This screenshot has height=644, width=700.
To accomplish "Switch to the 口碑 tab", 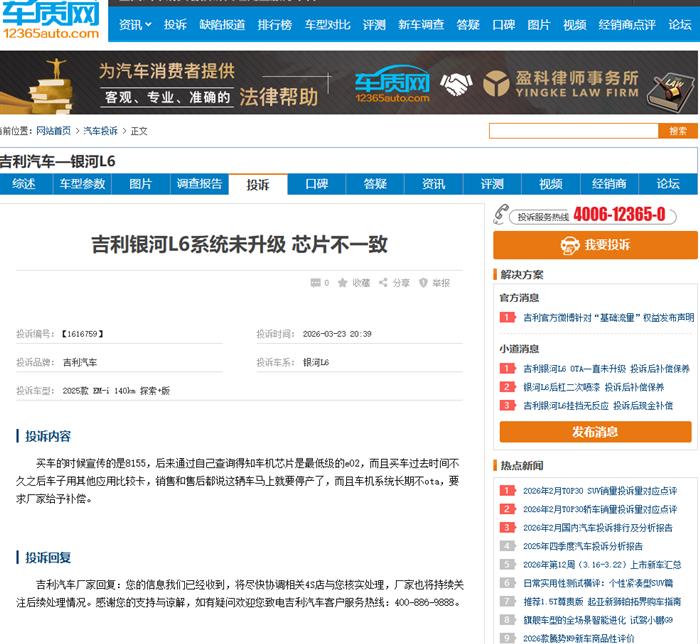I will (x=317, y=184).
